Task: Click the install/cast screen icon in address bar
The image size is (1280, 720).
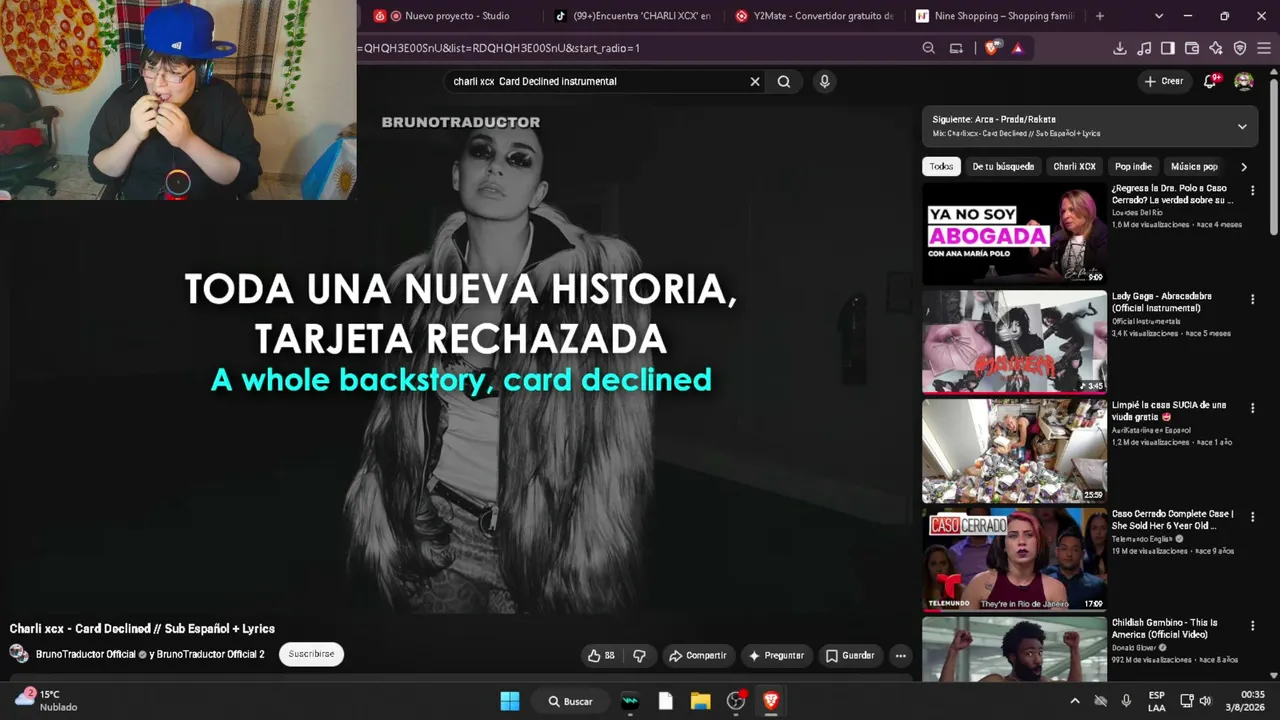Action: 956,48
